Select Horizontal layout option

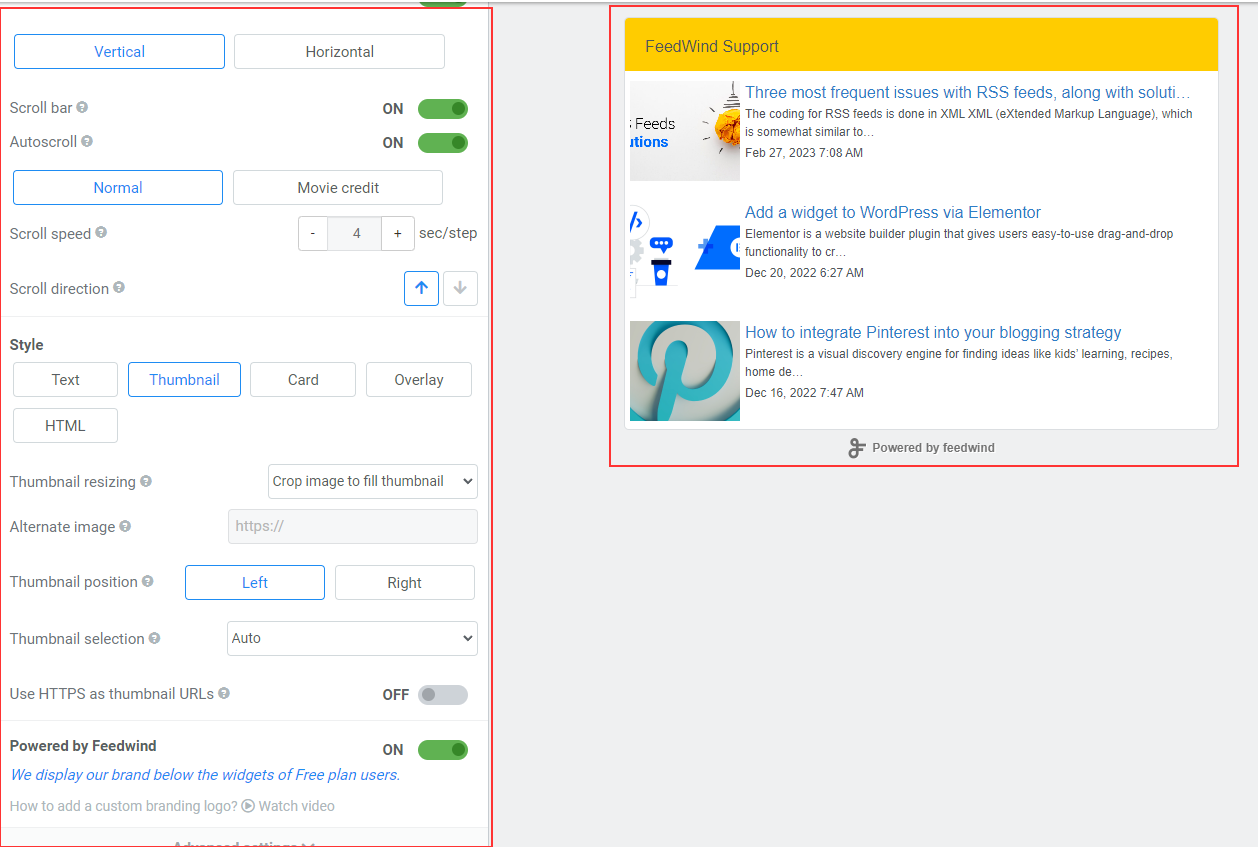(x=339, y=52)
